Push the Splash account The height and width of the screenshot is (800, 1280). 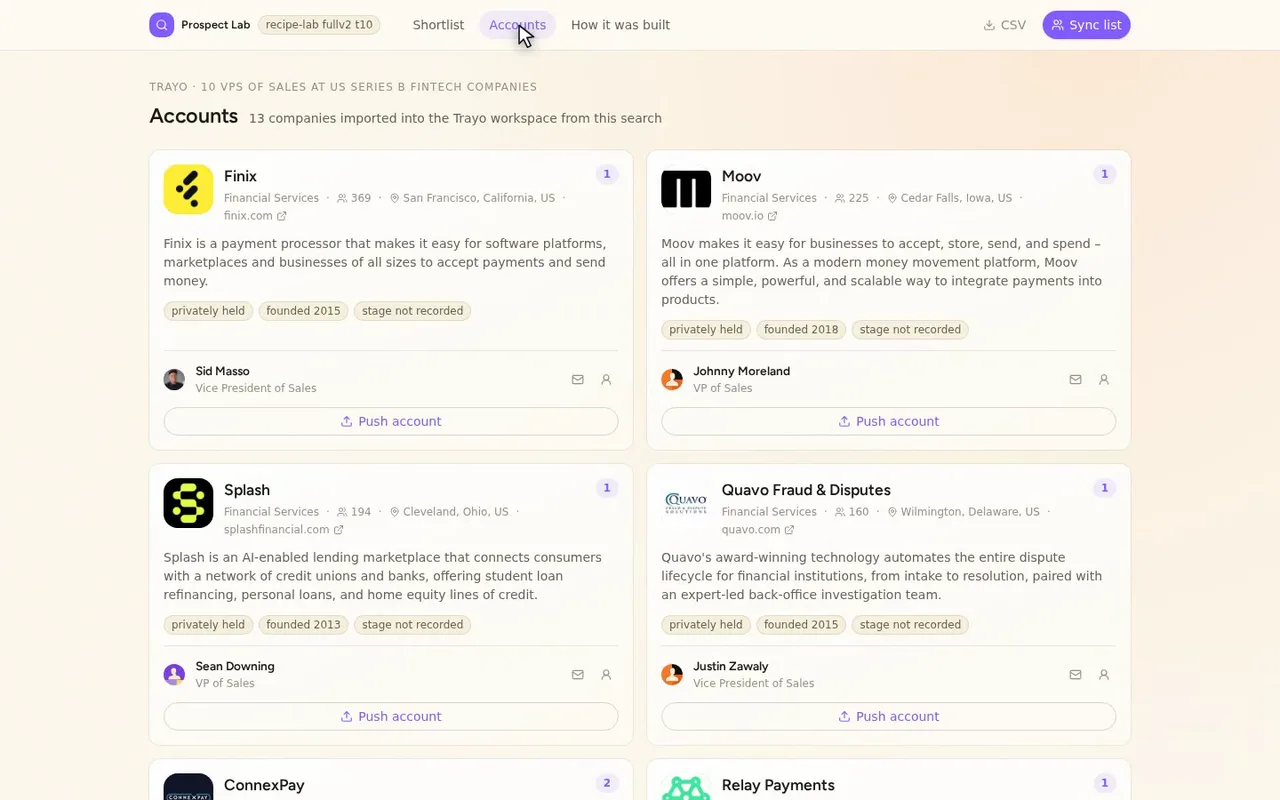click(391, 716)
